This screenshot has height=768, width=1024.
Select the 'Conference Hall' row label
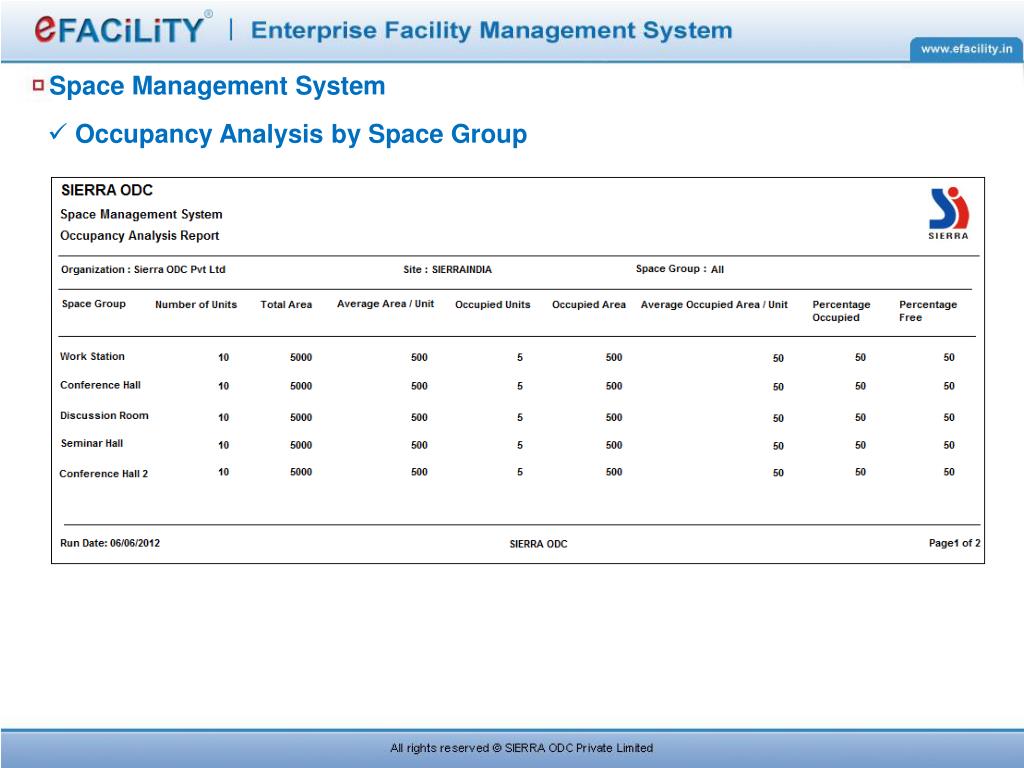click(100, 385)
